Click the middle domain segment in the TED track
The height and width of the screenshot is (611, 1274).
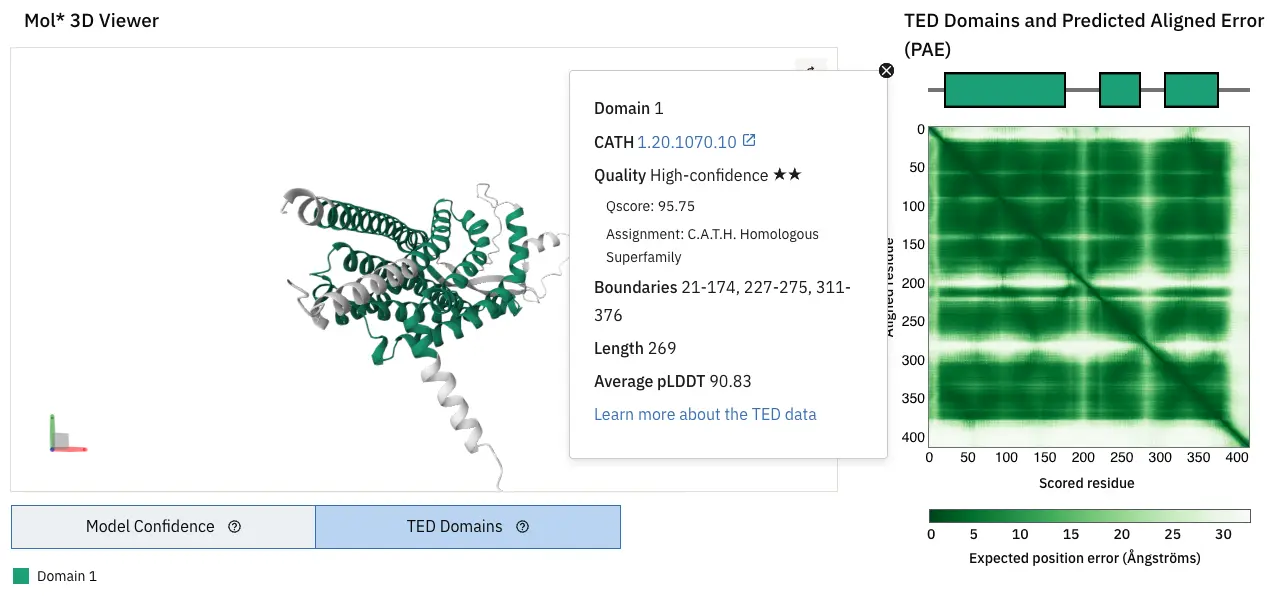click(x=1119, y=90)
